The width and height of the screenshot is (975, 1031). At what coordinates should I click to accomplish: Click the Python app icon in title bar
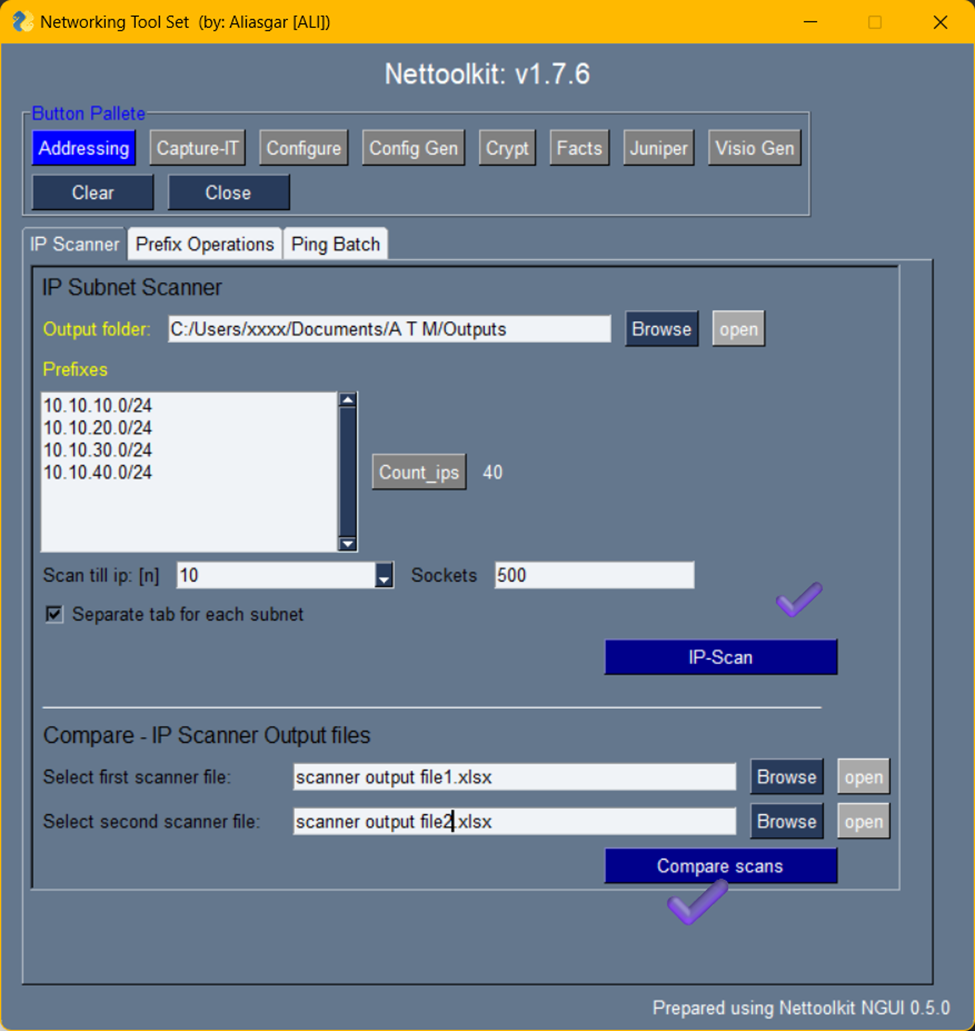point(23,22)
